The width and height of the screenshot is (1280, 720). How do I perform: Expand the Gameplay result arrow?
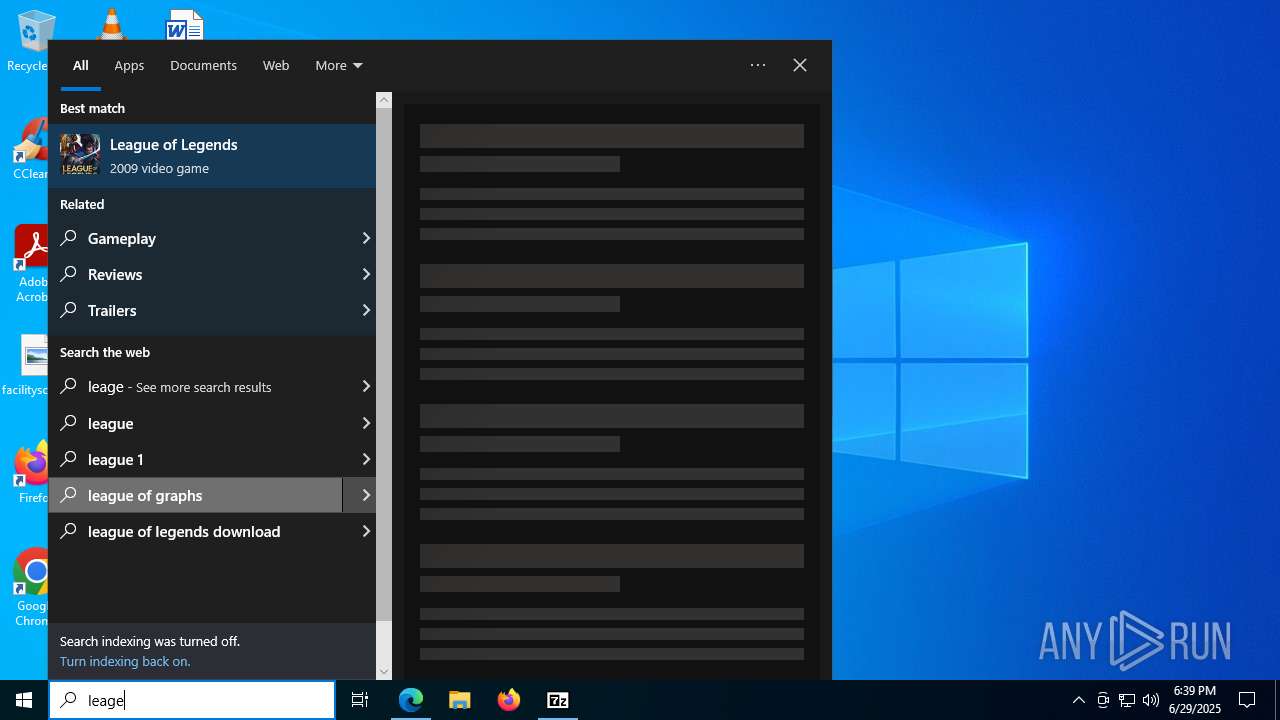pos(366,238)
